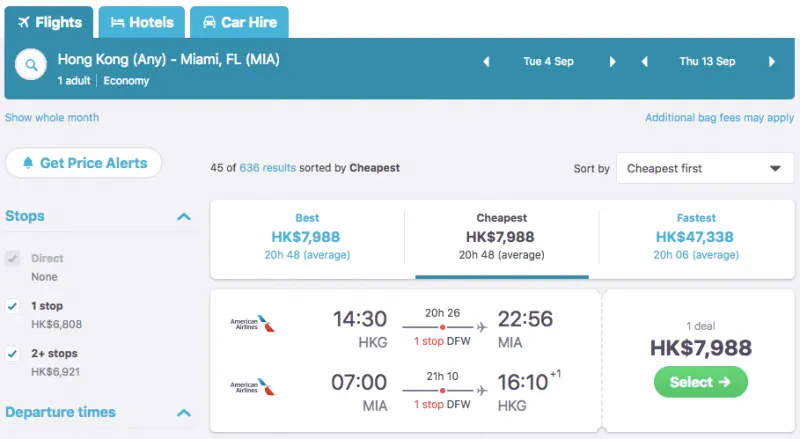The width and height of the screenshot is (800, 439).
Task: Open the Cheapest first sort dropdown
Action: (705, 168)
